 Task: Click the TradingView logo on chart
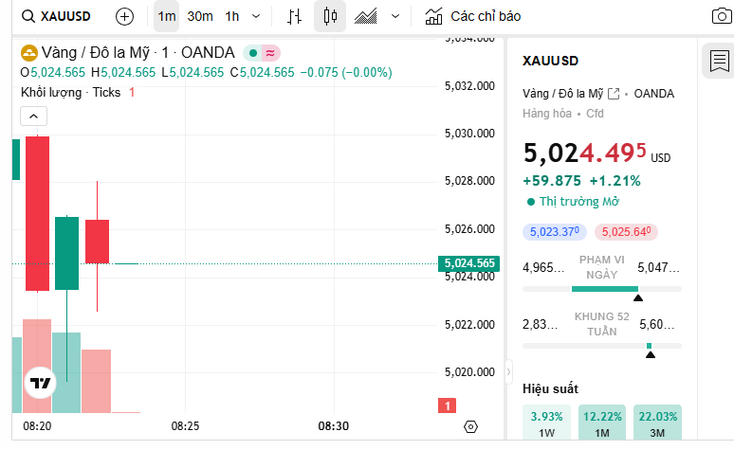(40, 383)
